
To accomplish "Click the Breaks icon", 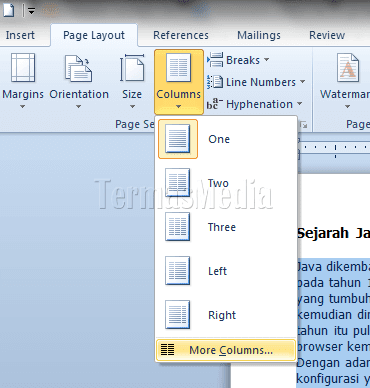I will click(x=215, y=60).
